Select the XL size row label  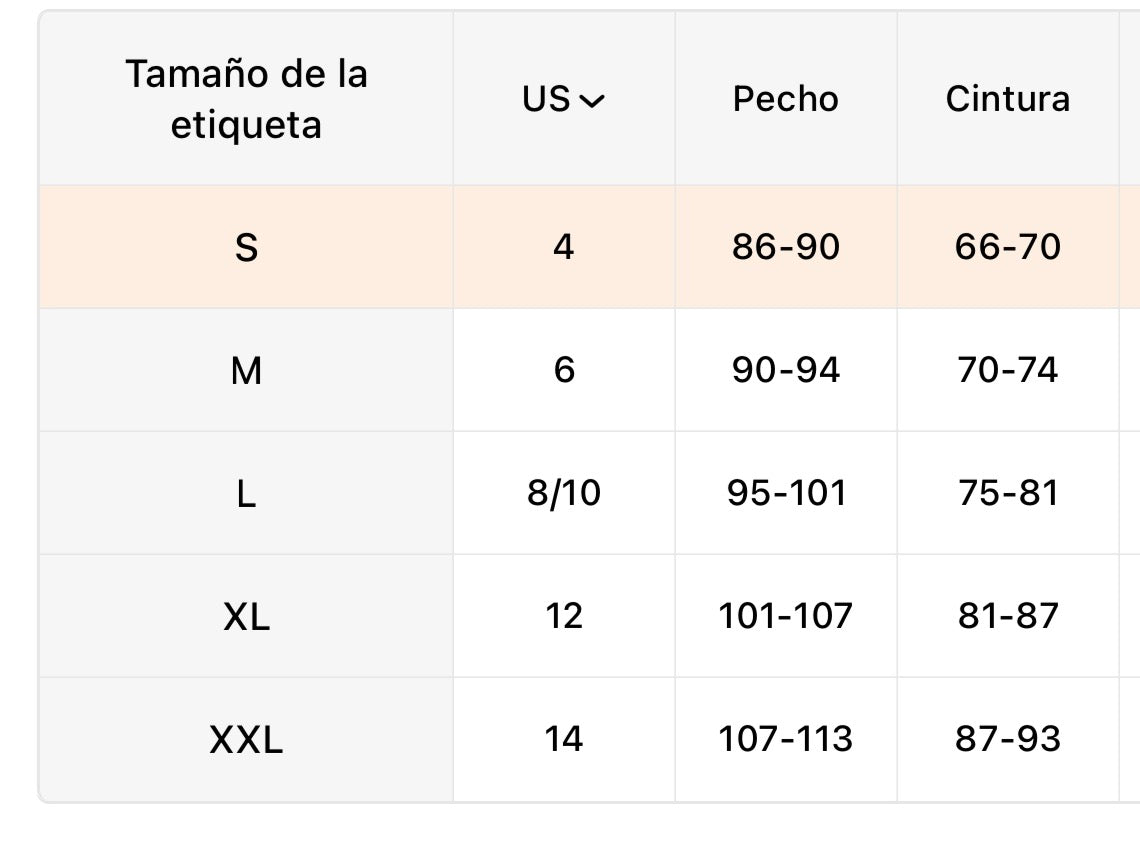tap(246, 617)
